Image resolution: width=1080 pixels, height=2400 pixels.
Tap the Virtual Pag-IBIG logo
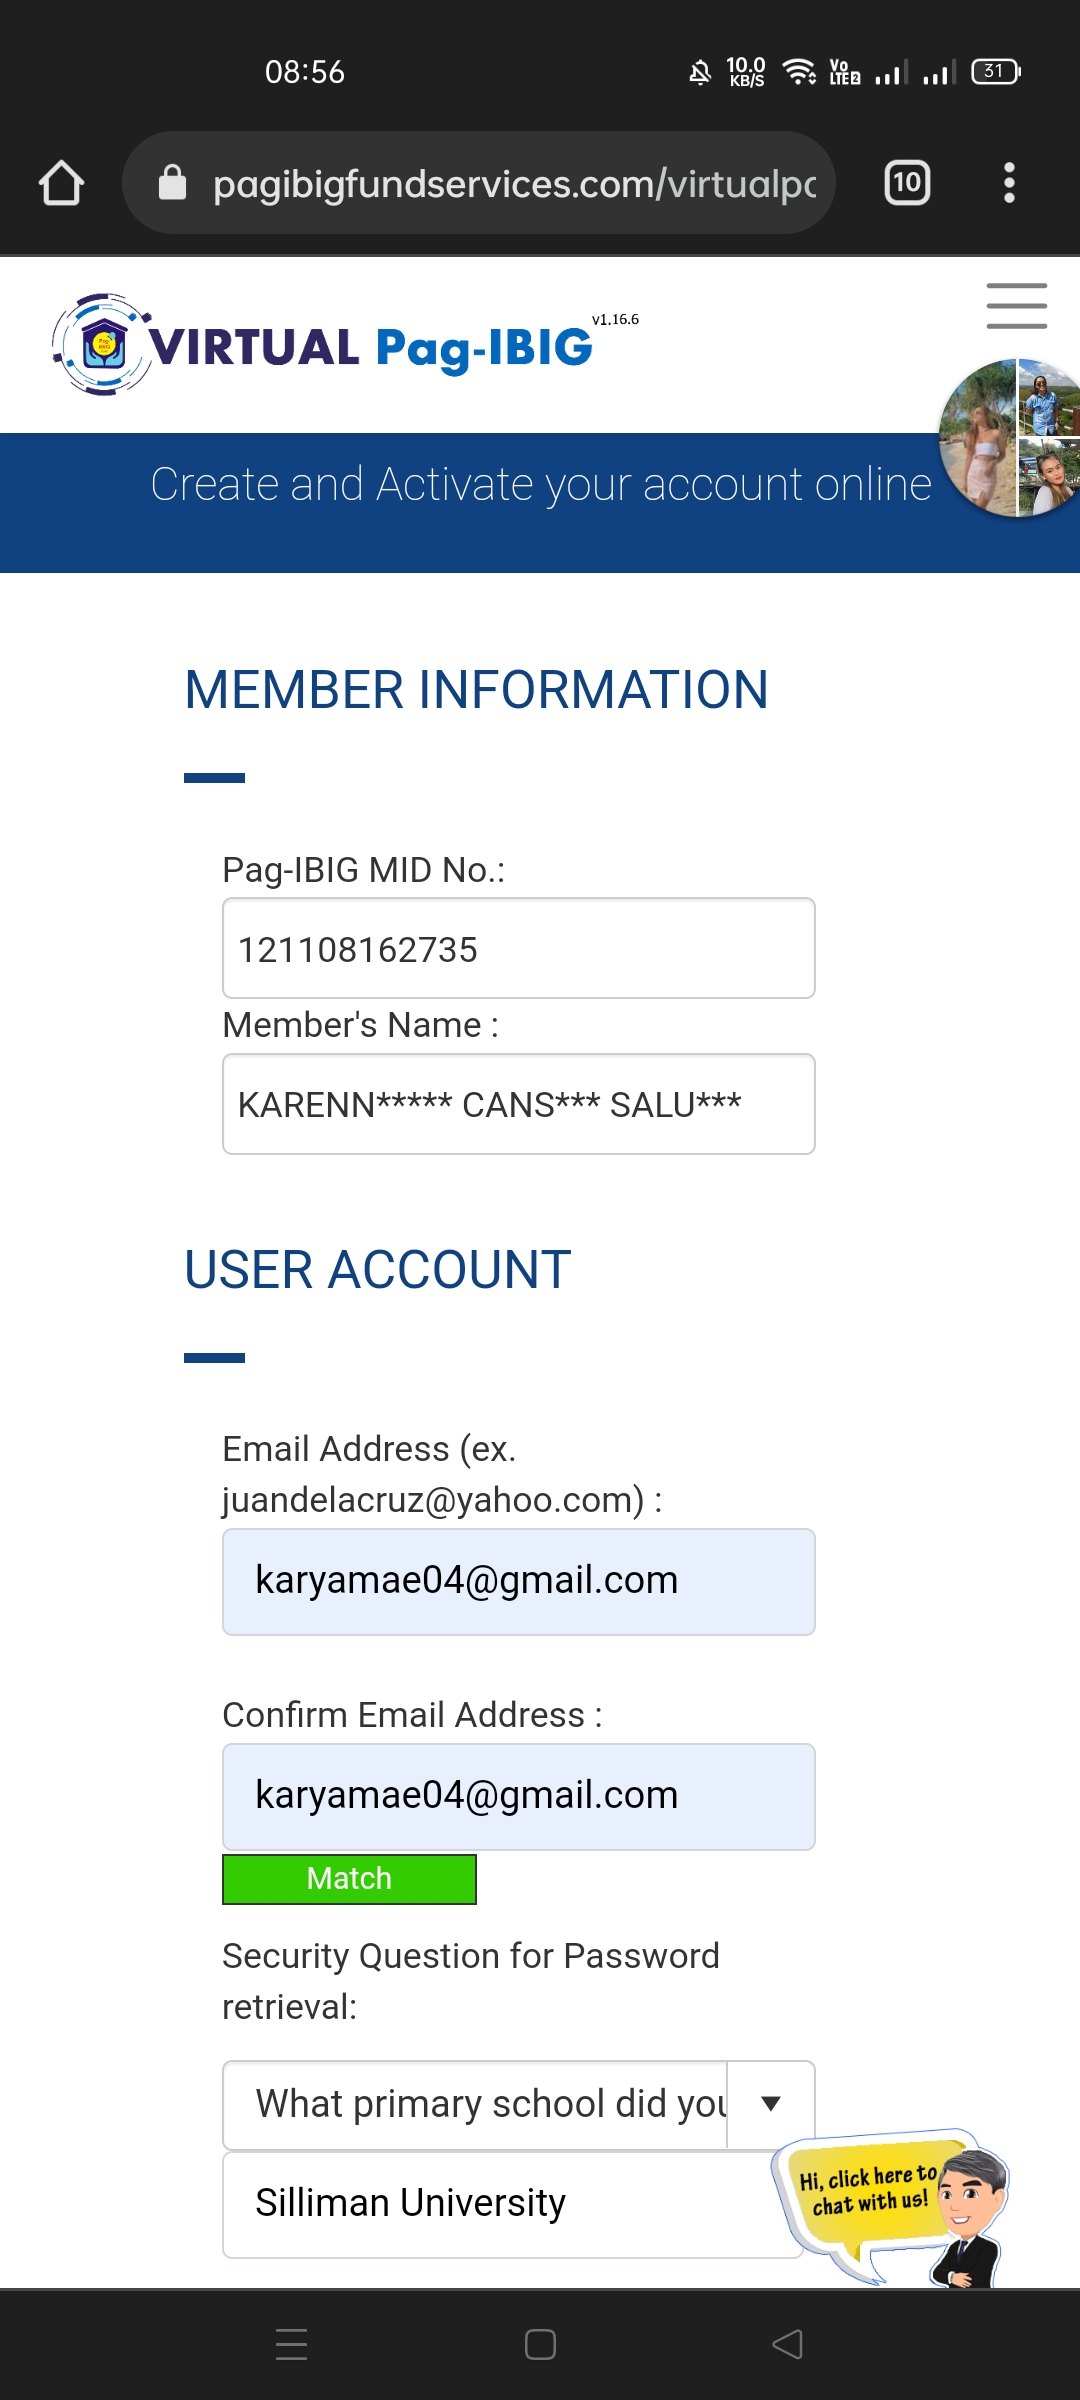tap(322, 346)
